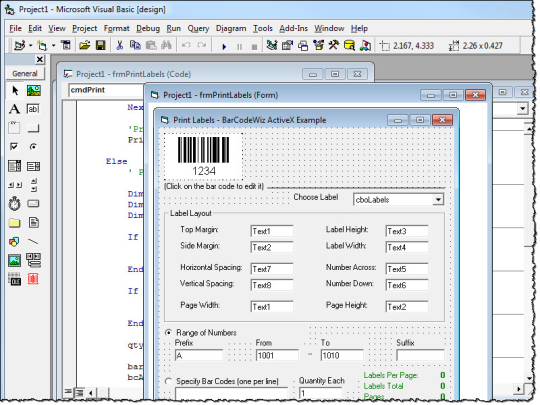Select the OLE tool in toolbox
The height and width of the screenshot is (405, 540).
tap(14, 279)
